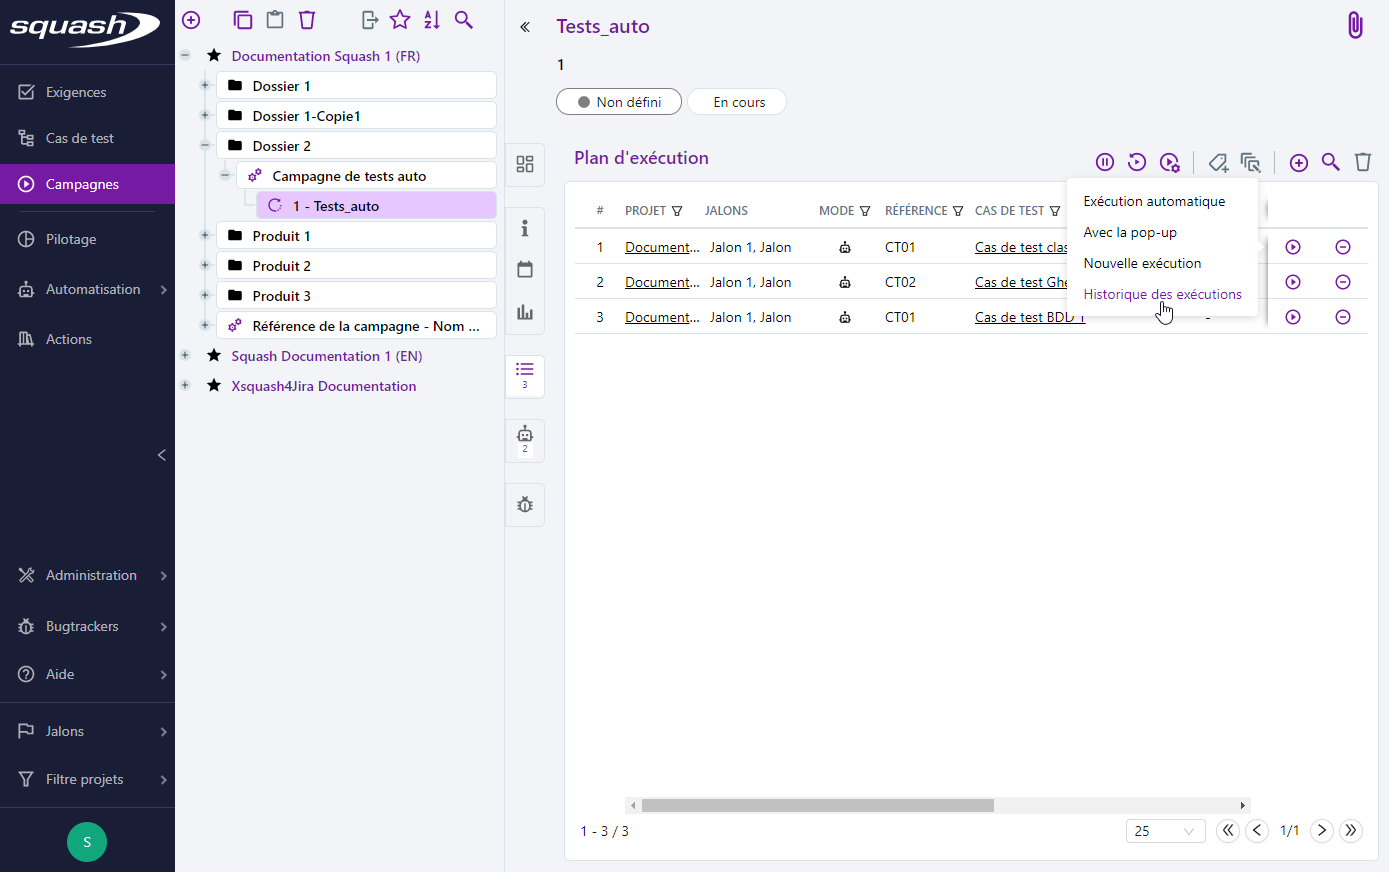
Task: Open the calendar planning panel
Action: (x=525, y=270)
